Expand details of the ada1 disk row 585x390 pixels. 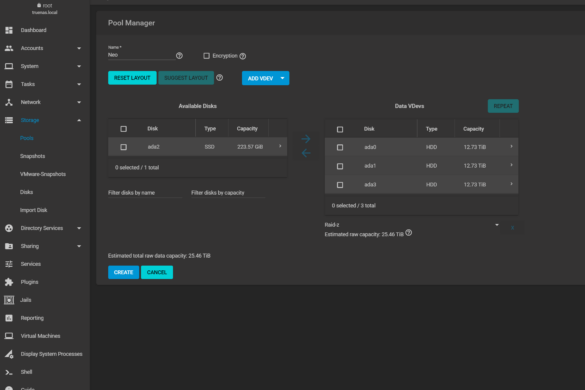511,165
